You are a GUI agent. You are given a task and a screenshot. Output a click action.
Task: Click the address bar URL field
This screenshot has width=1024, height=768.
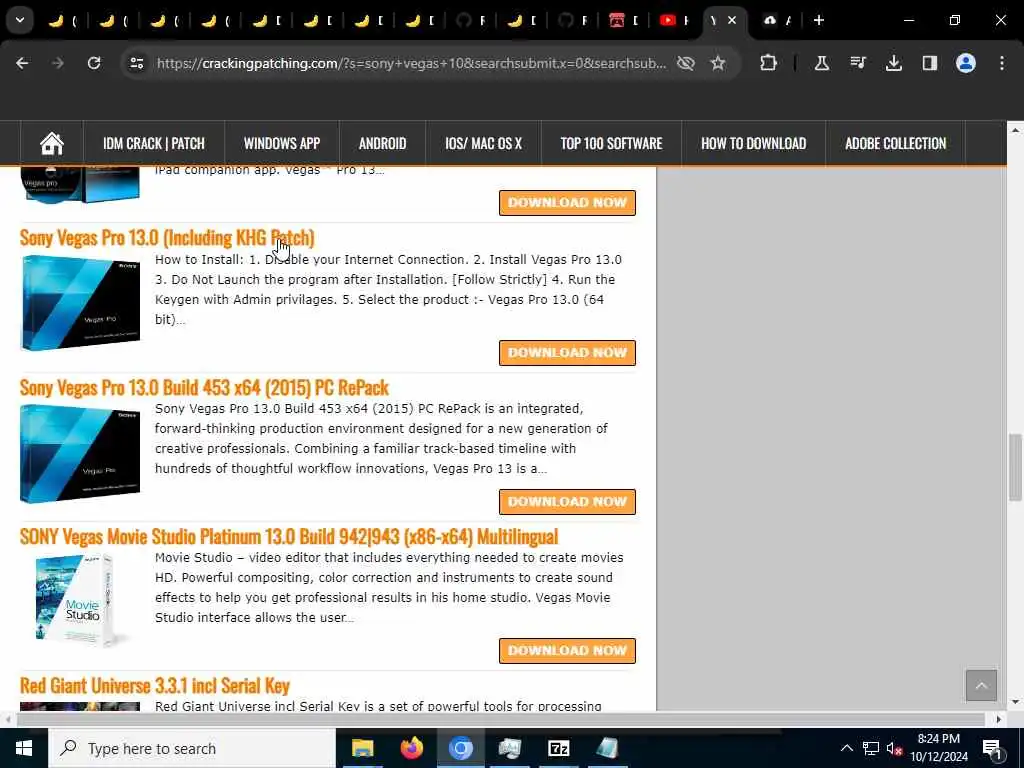411,63
